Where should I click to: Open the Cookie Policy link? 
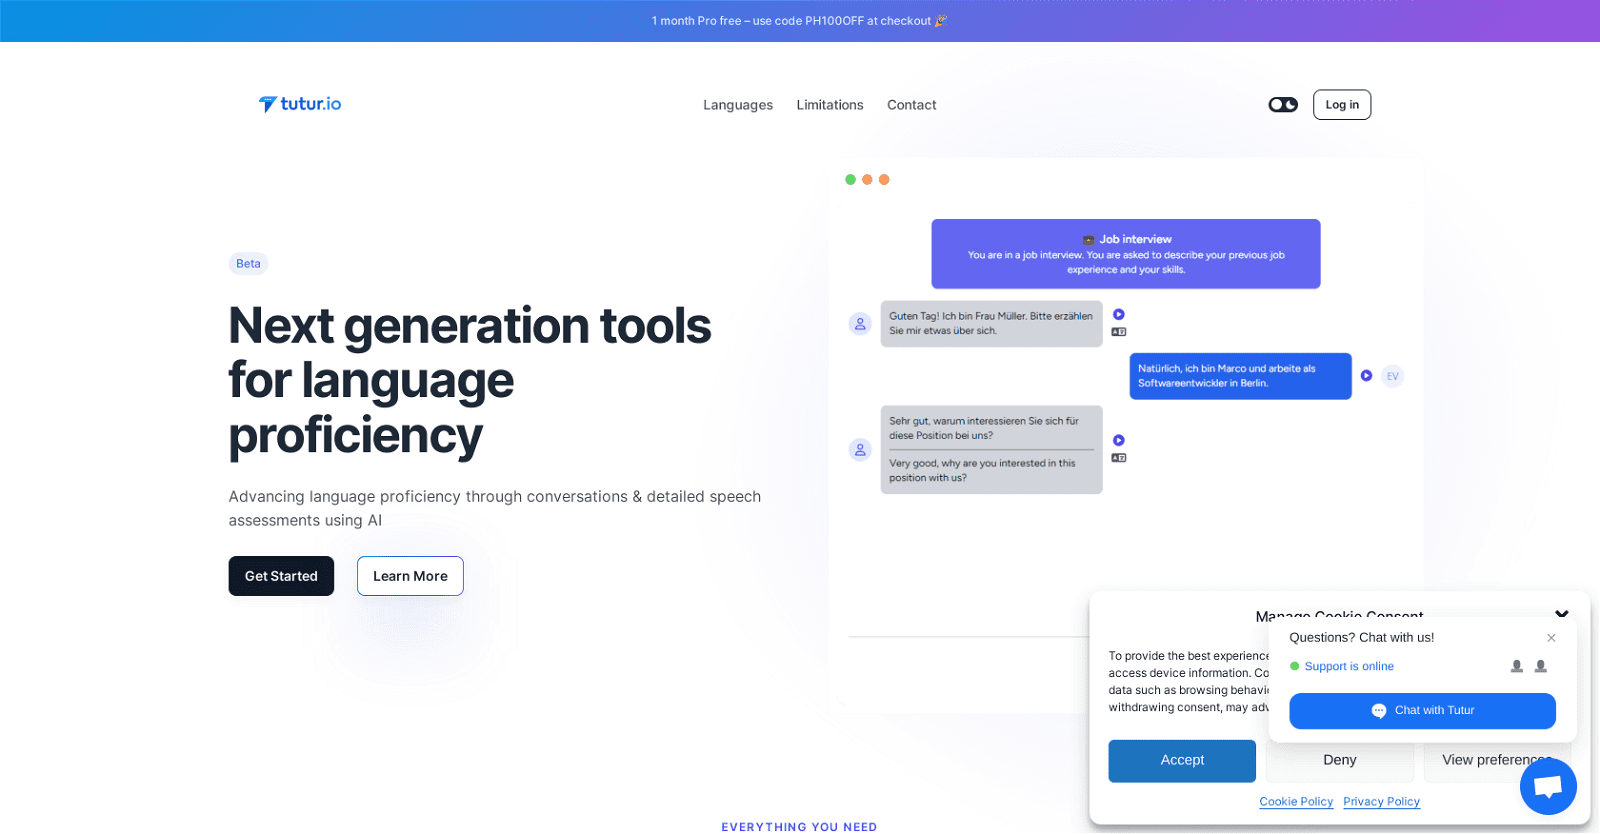[x=1296, y=802]
